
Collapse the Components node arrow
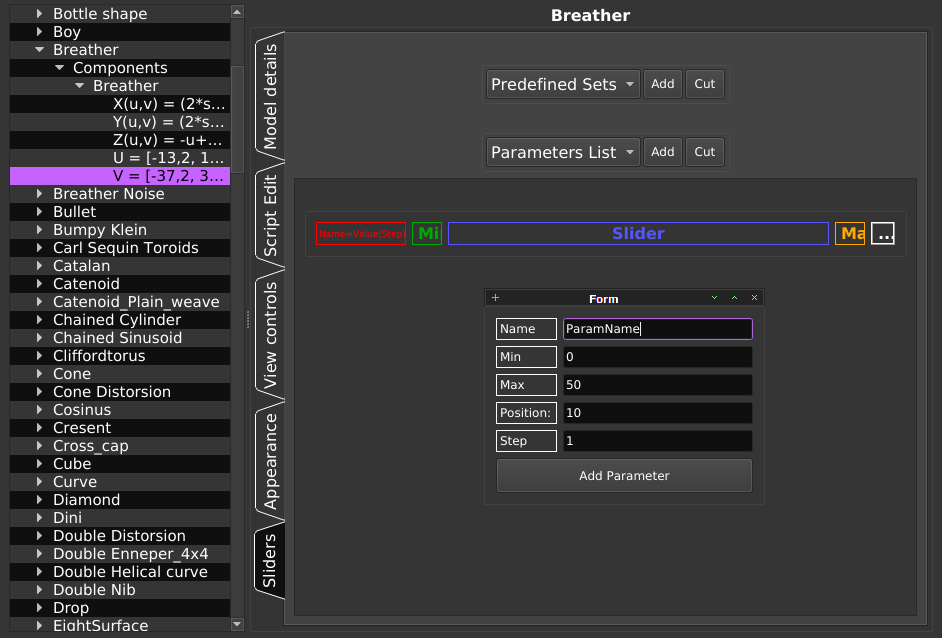pyautogui.click(x=59, y=68)
